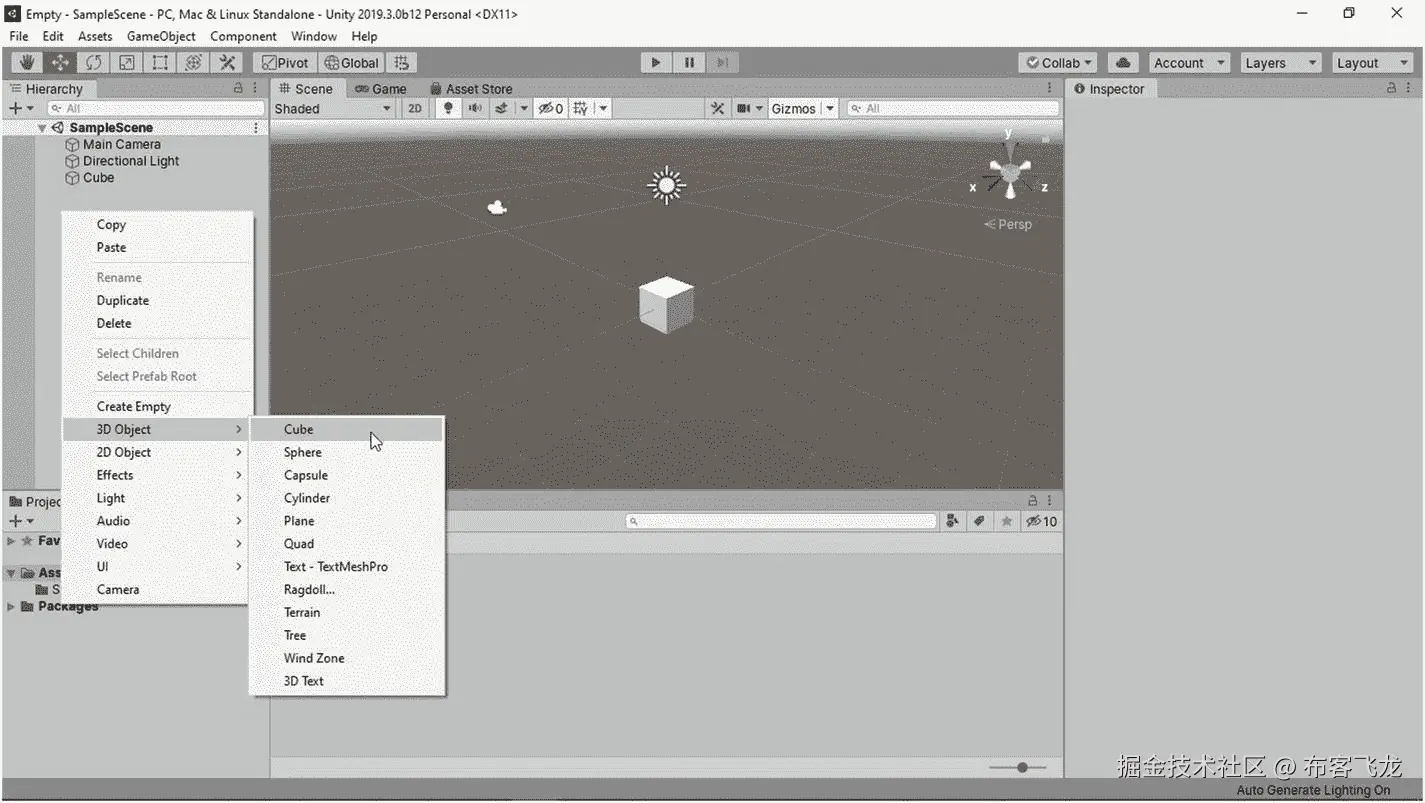Open the GameObject menu
1425x803 pixels.
[161, 36]
